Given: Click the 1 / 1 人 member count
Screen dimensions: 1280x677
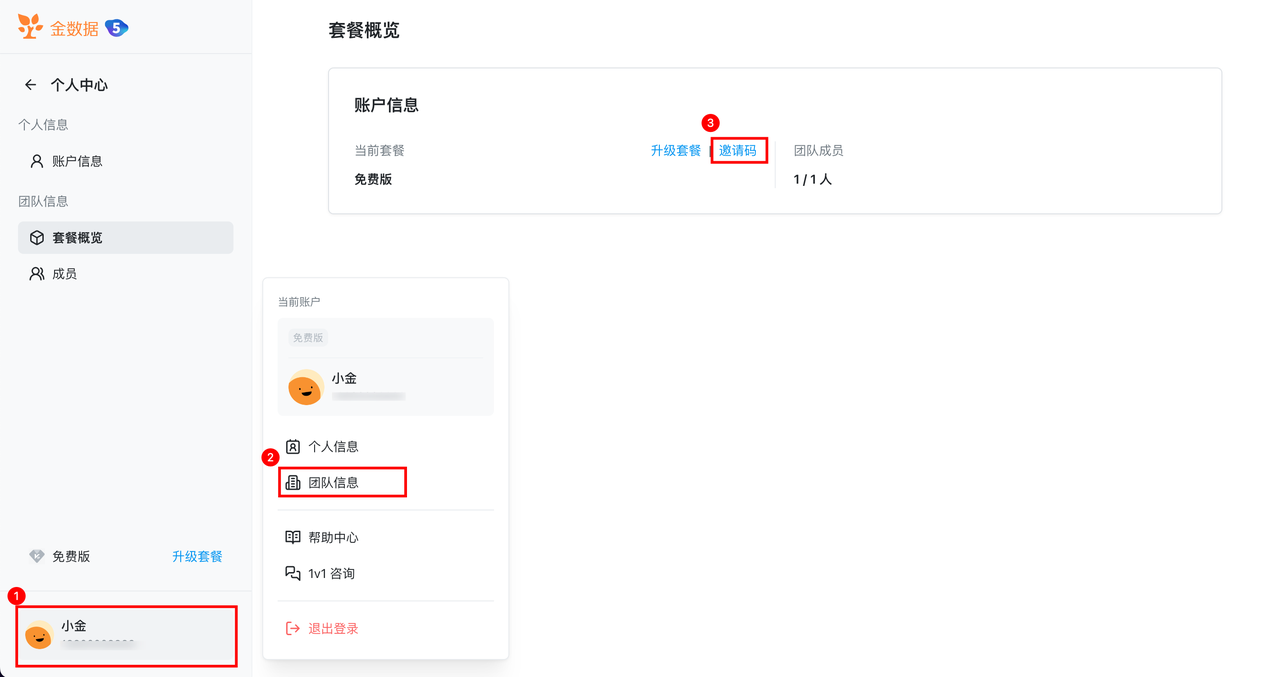Looking at the screenshot, I should point(812,180).
